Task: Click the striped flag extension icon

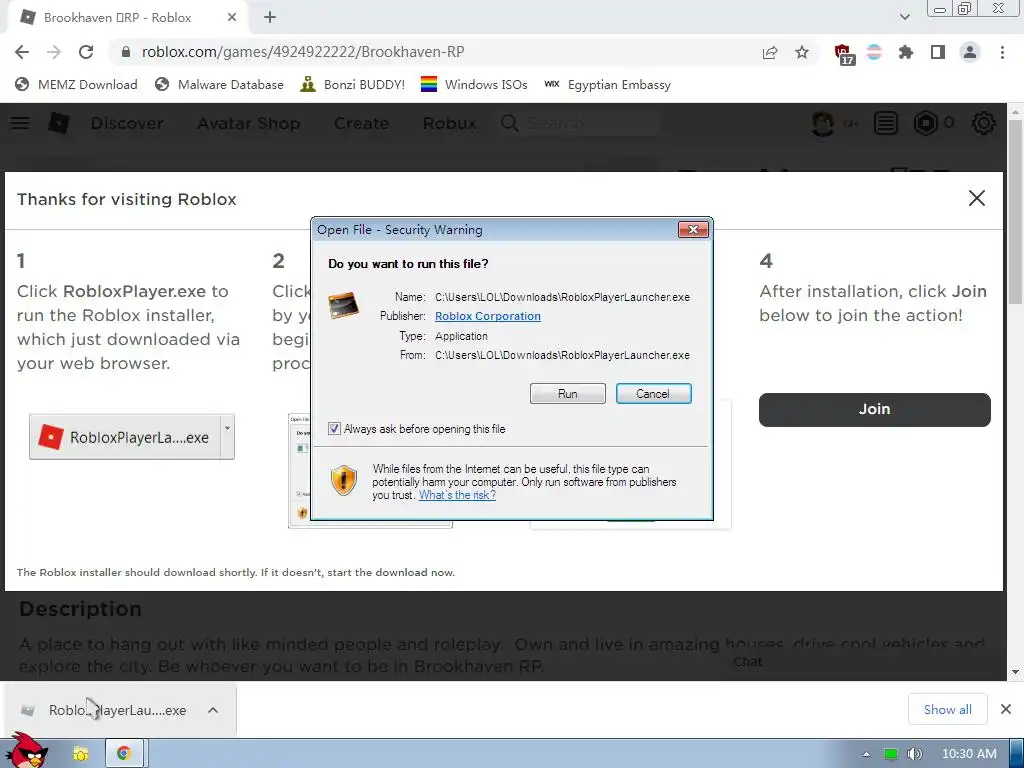Action: (874, 52)
